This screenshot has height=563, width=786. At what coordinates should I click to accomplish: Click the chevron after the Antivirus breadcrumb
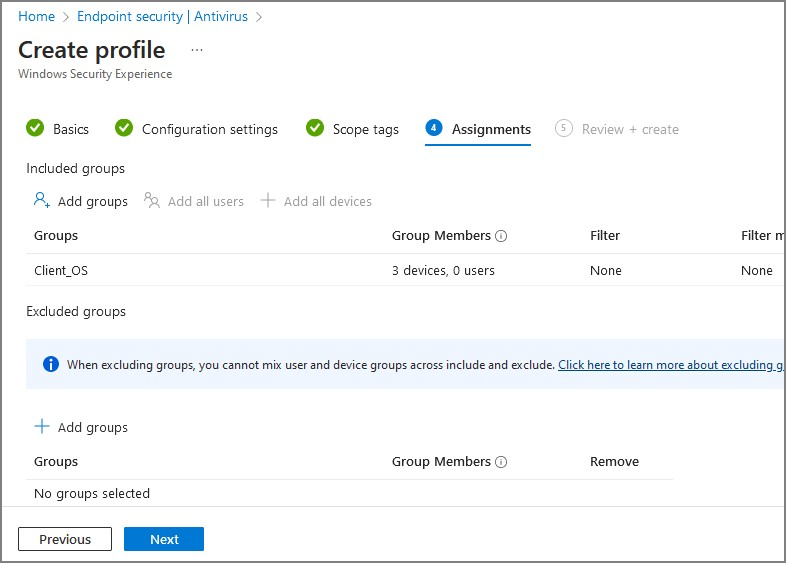click(259, 17)
